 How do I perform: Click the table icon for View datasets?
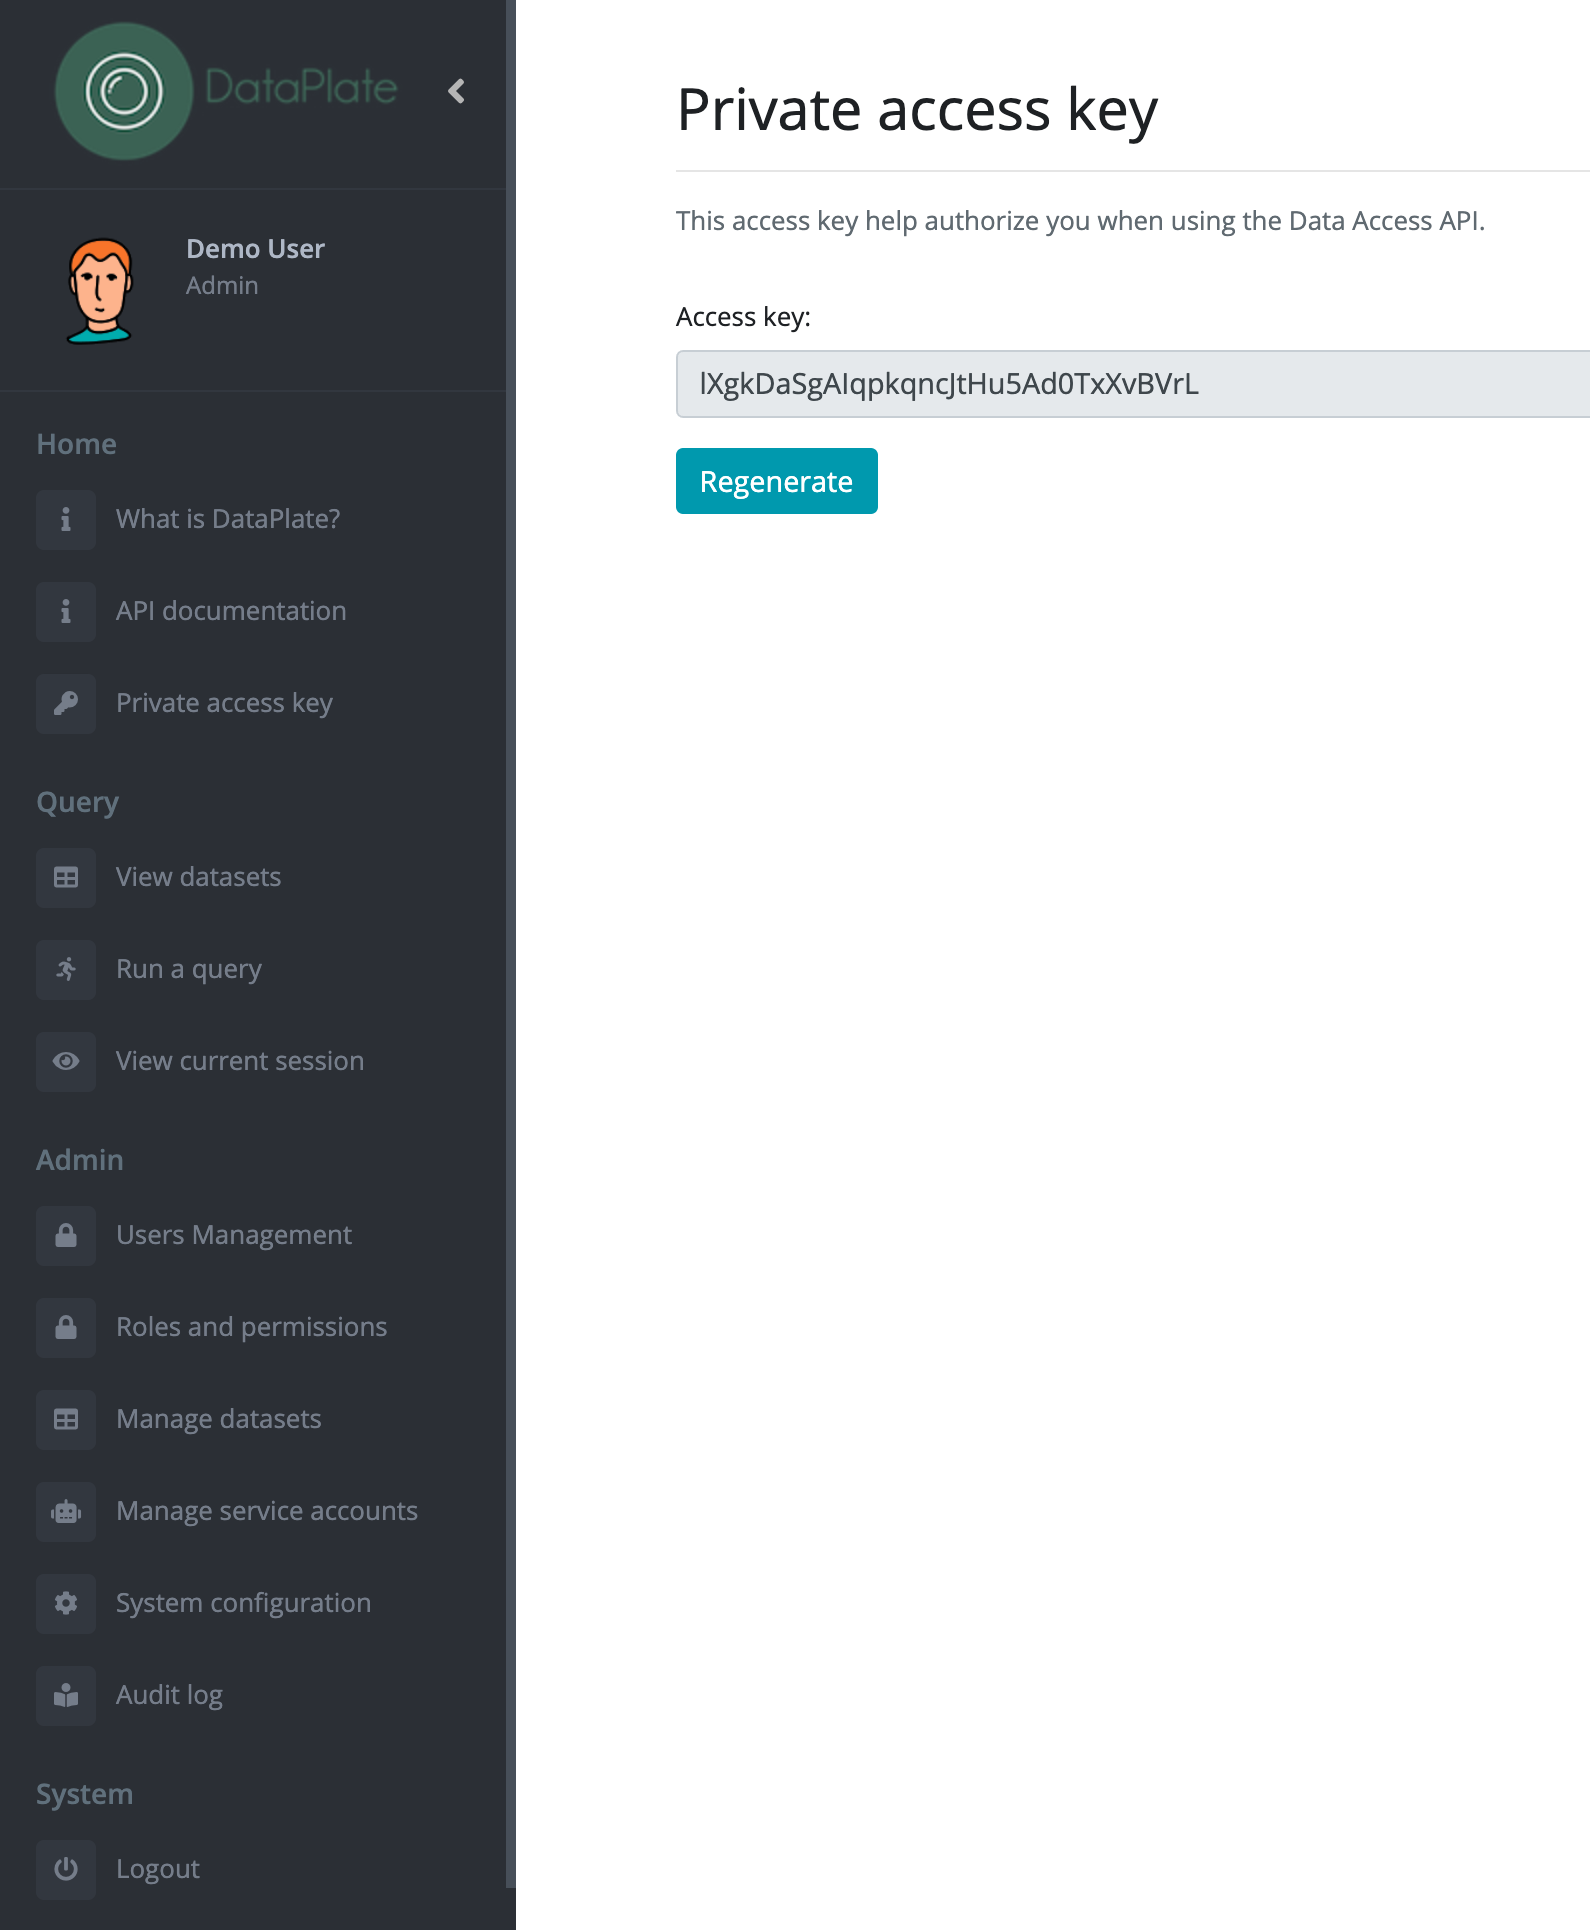point(66,877)
